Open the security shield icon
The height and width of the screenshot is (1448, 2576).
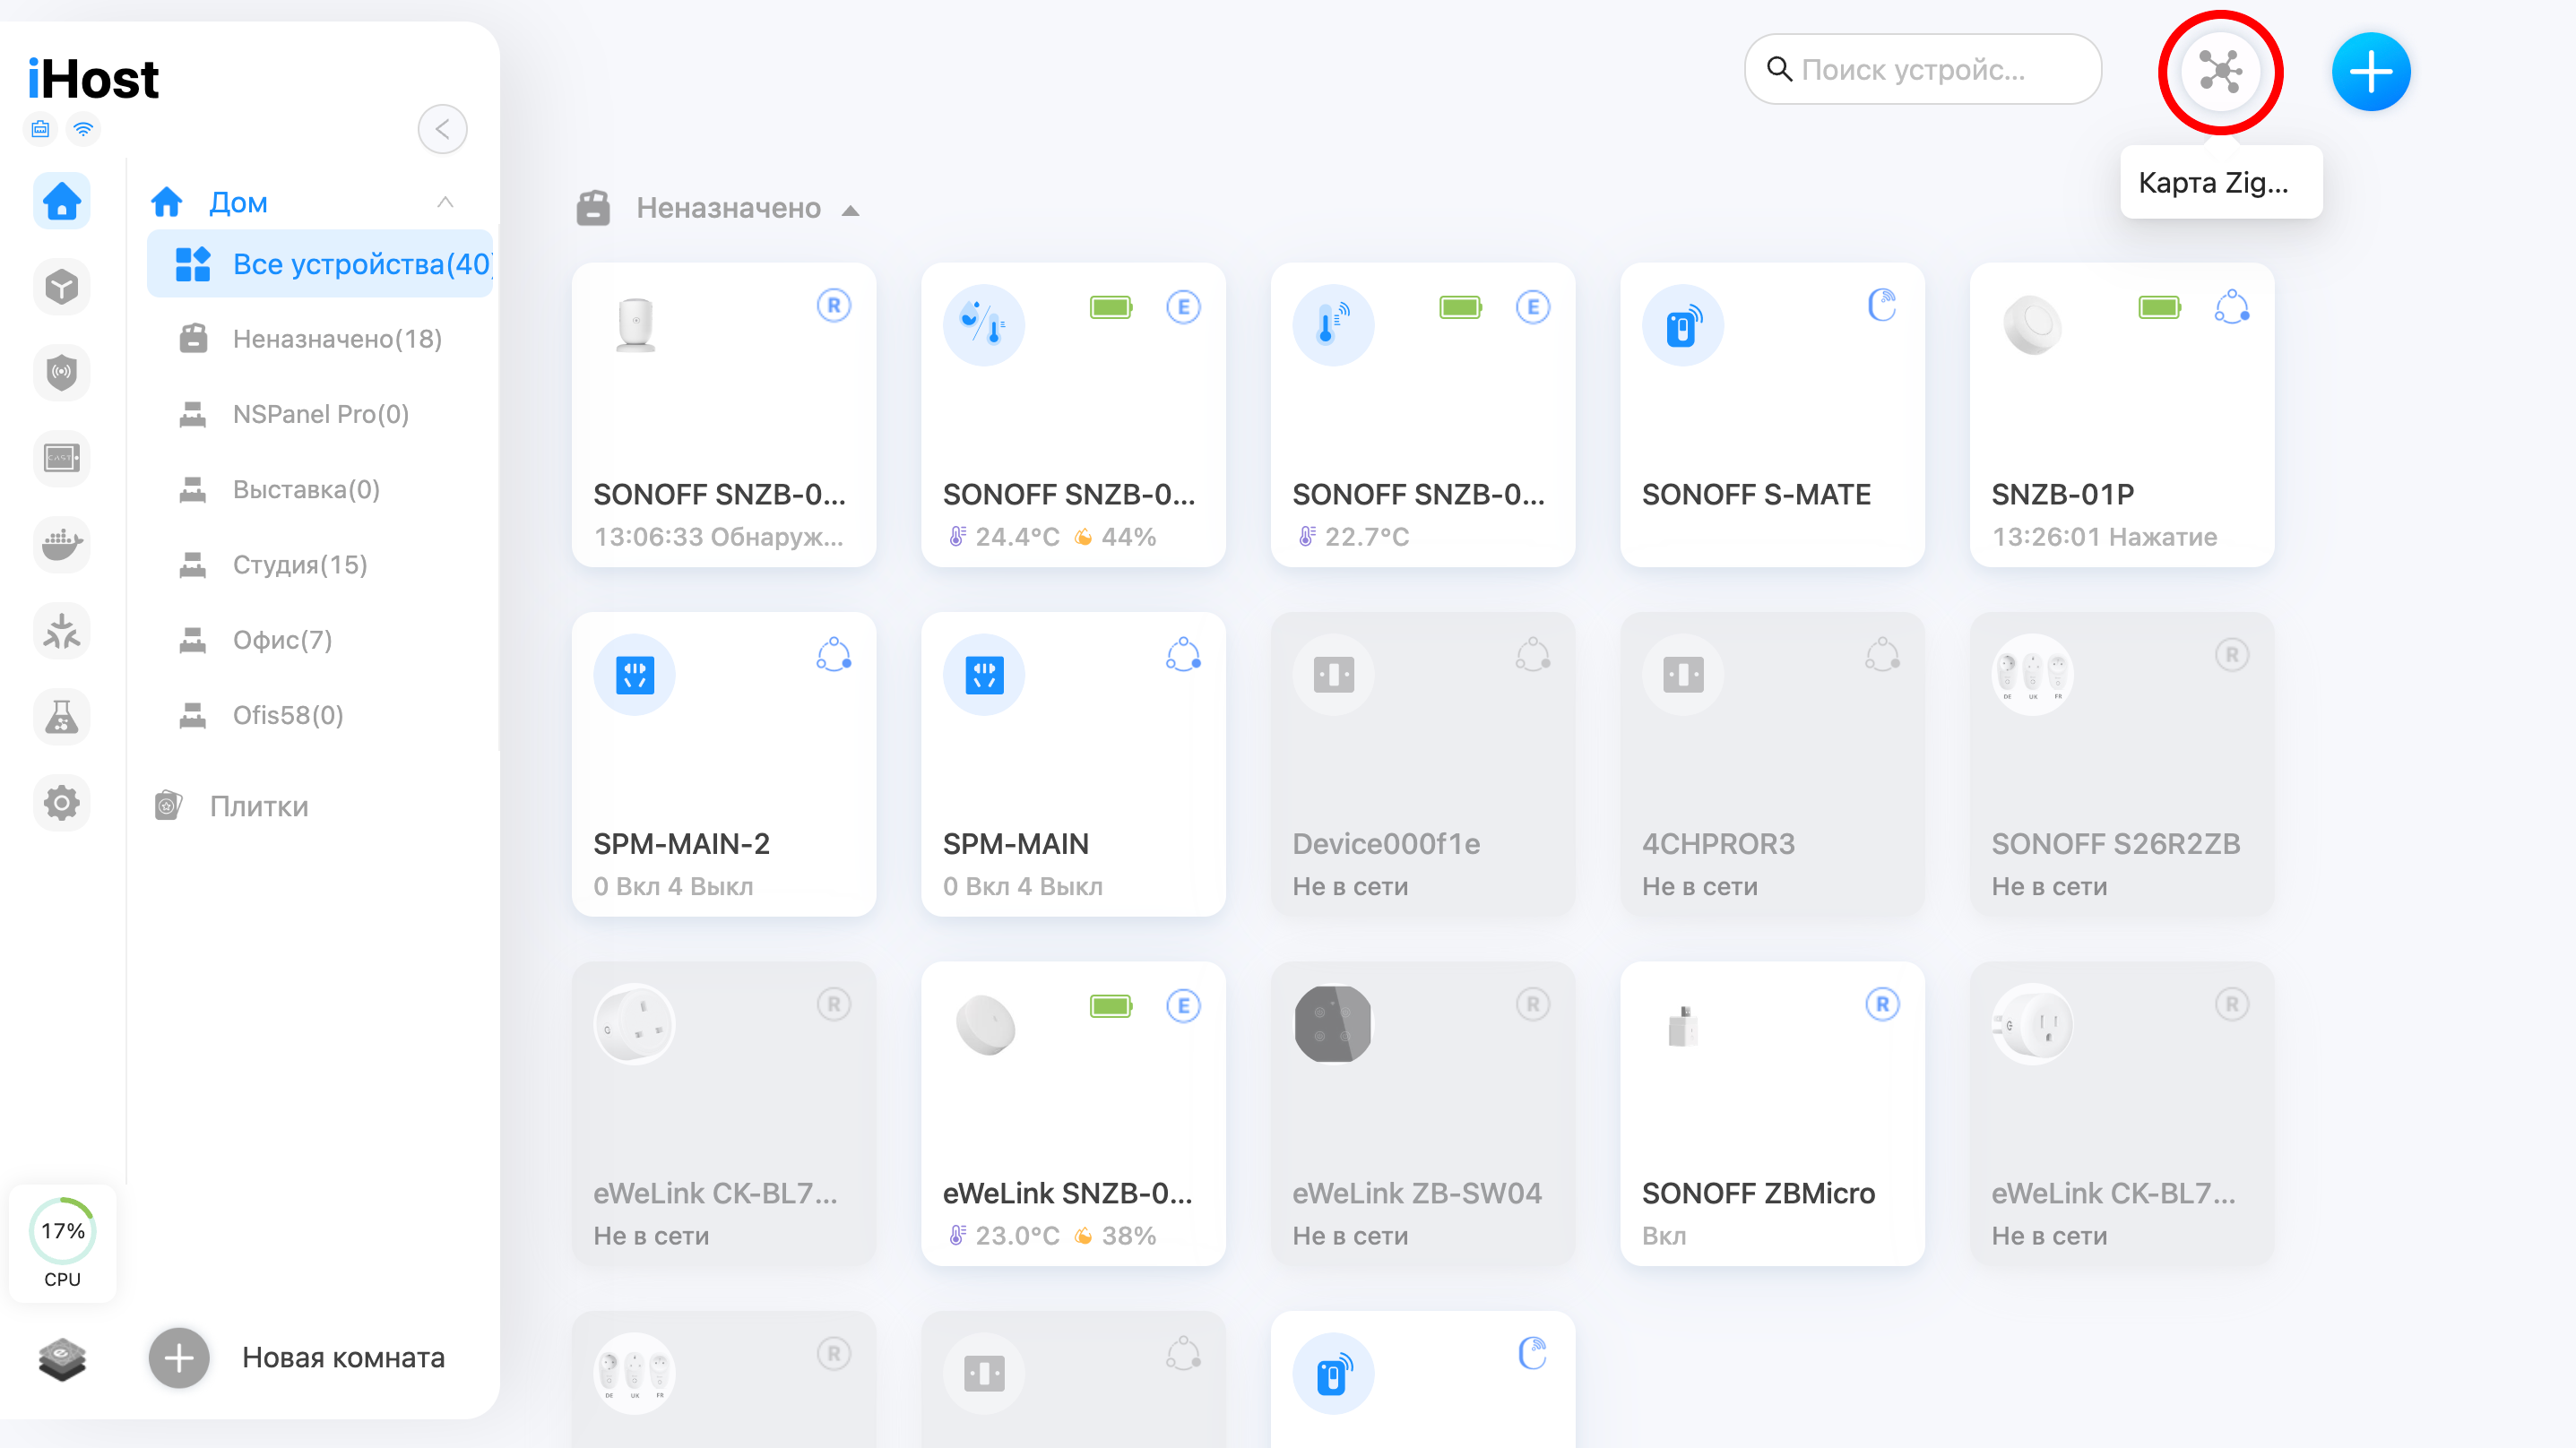click(62, 373)
